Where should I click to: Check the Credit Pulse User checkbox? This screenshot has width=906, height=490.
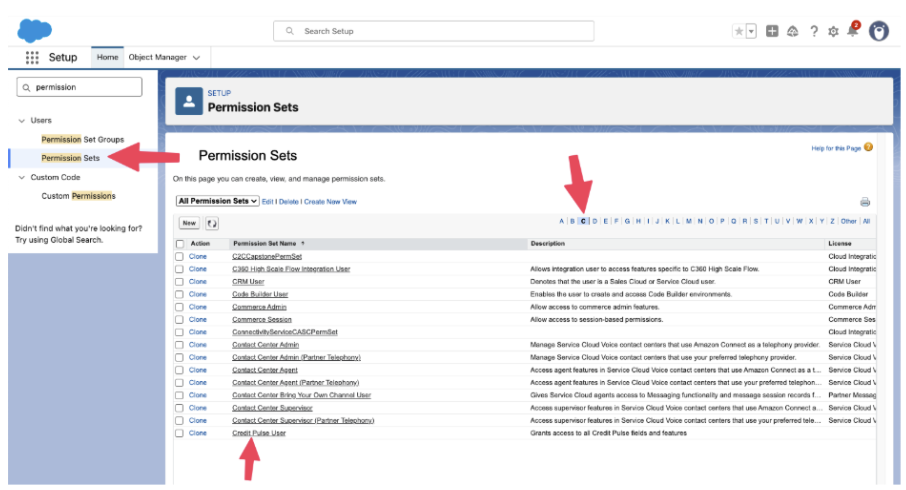(x=180, y=433)
